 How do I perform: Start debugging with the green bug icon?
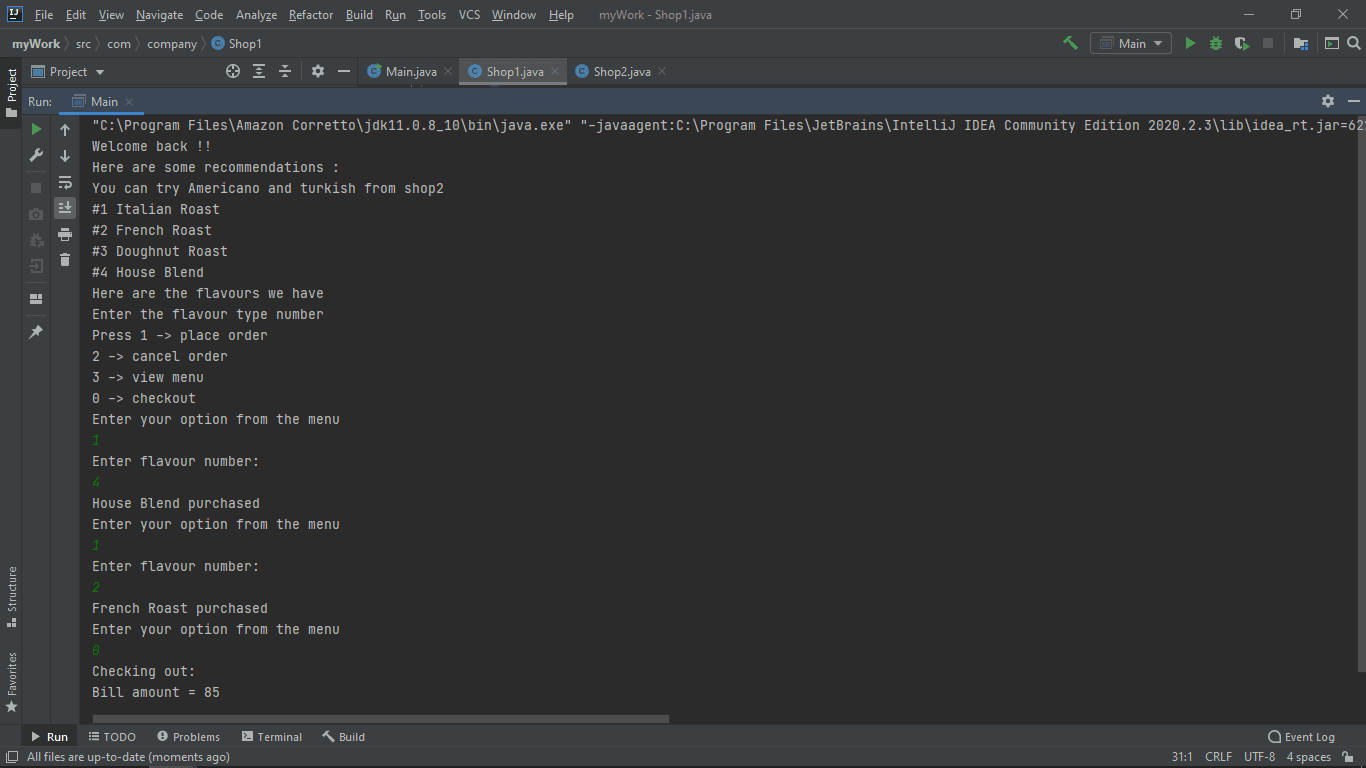coord(1216,43)
